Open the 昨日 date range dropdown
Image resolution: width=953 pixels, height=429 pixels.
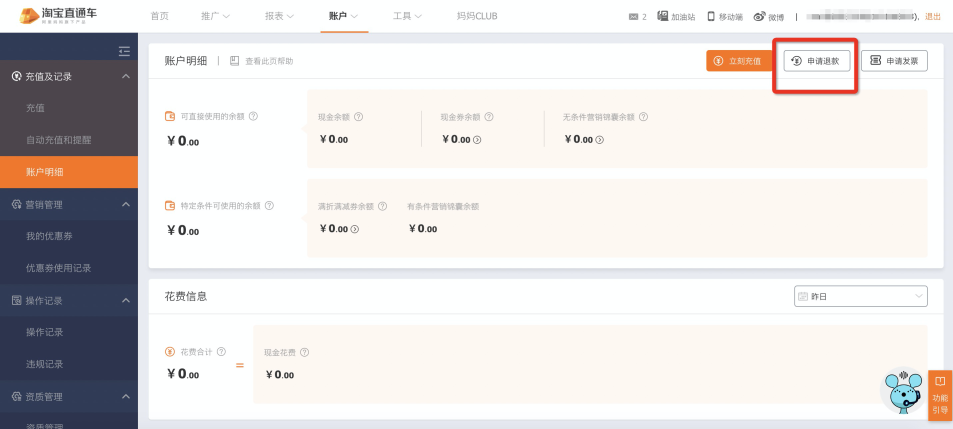tap(861, 297)
